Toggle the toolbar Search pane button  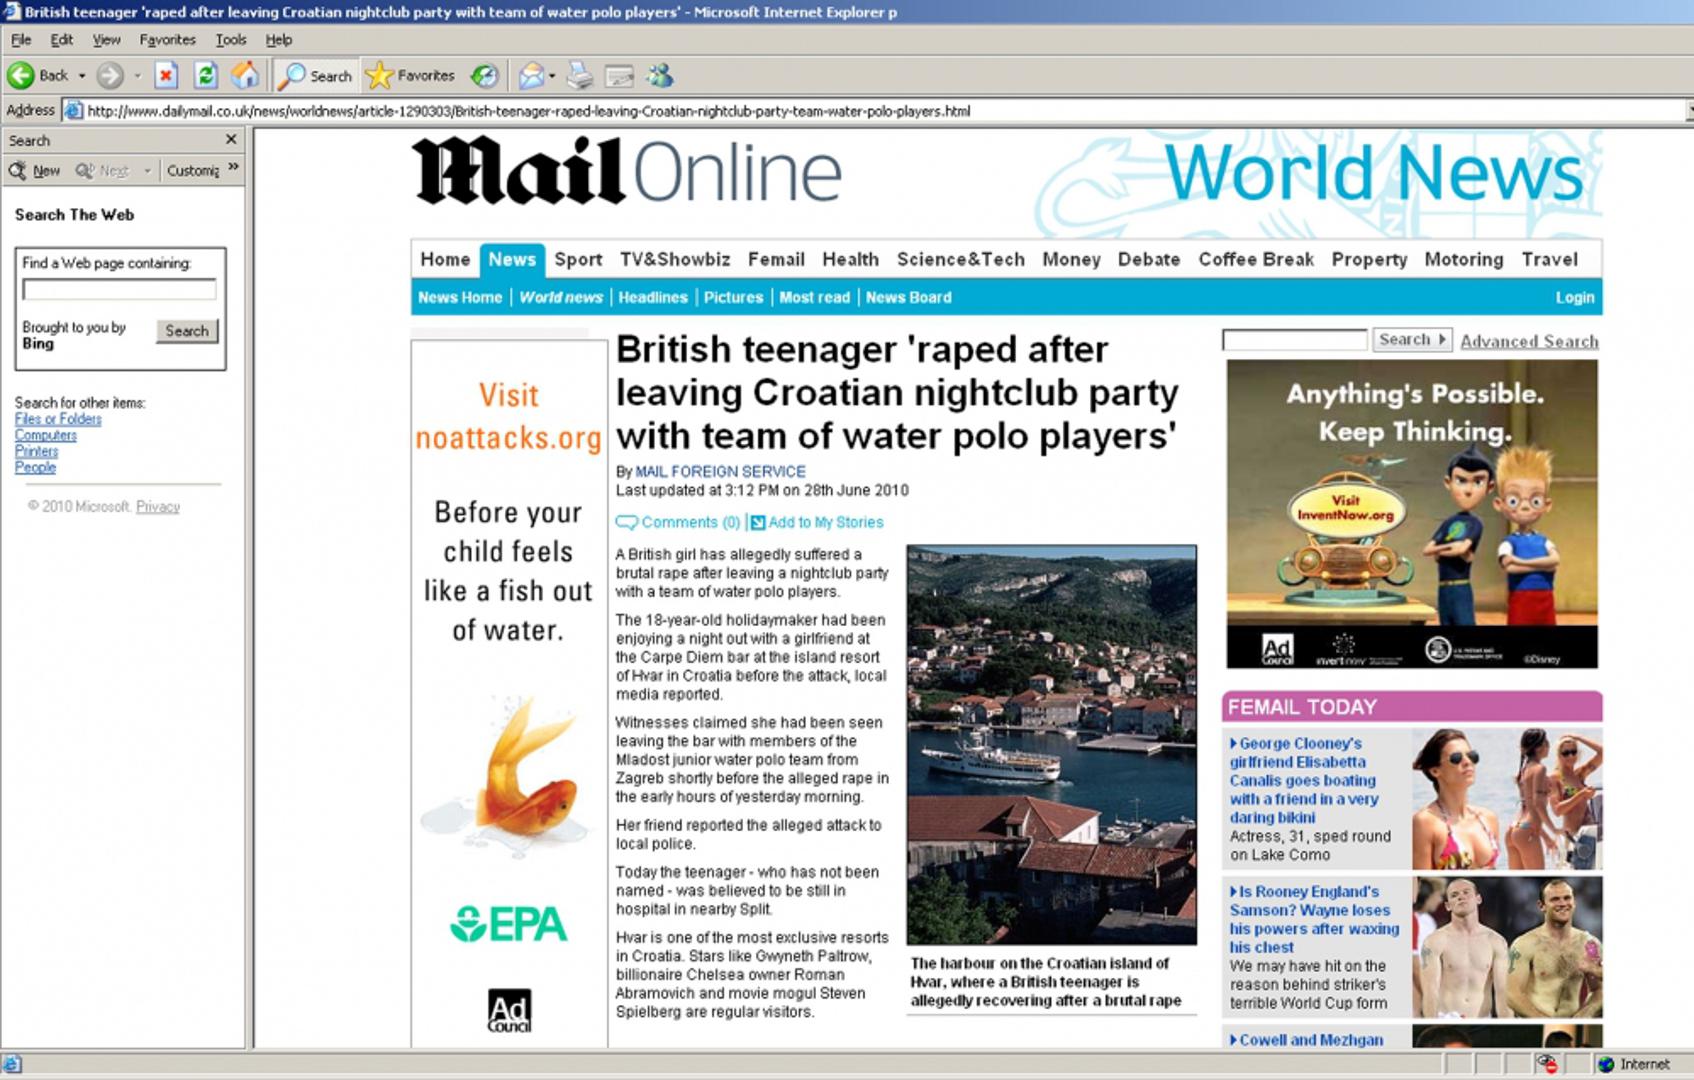click(x=315, y=76)
